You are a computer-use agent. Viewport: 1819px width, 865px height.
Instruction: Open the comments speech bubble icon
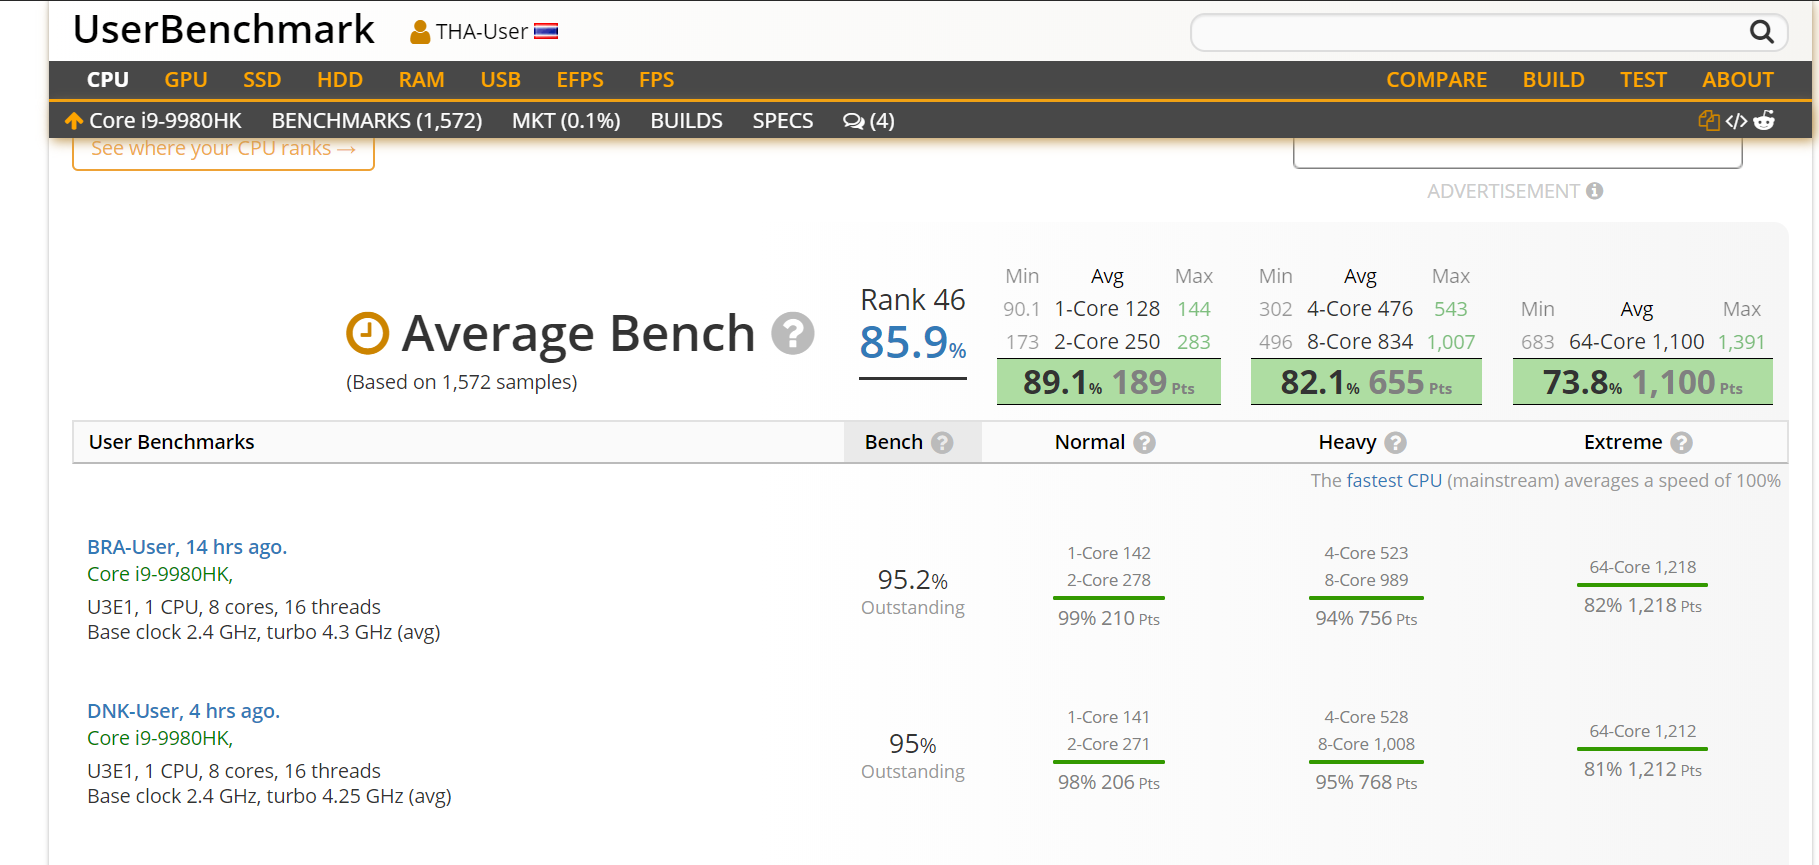point(853,121)
